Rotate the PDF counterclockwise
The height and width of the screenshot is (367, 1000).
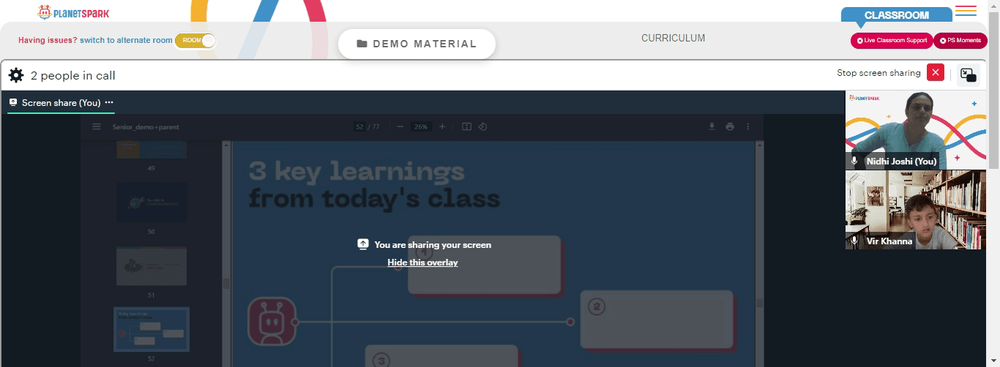pyautogui.click(x=483, y=126)
